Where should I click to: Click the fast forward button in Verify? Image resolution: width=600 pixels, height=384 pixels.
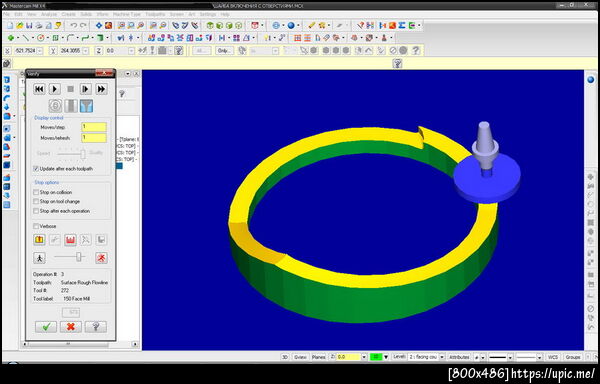(x=101, y=89)
